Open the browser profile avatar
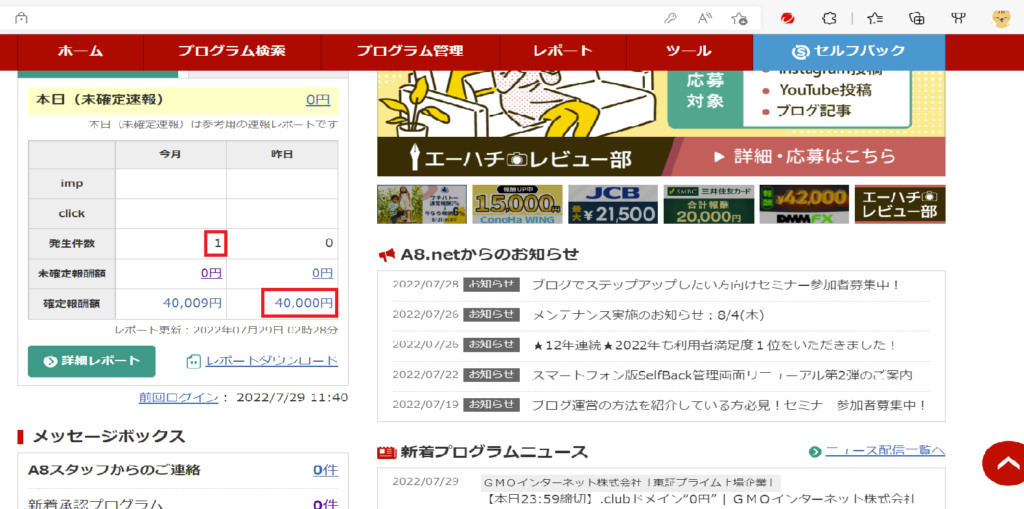This screenshot has height=509, width=1024. tap(1001, 18)
